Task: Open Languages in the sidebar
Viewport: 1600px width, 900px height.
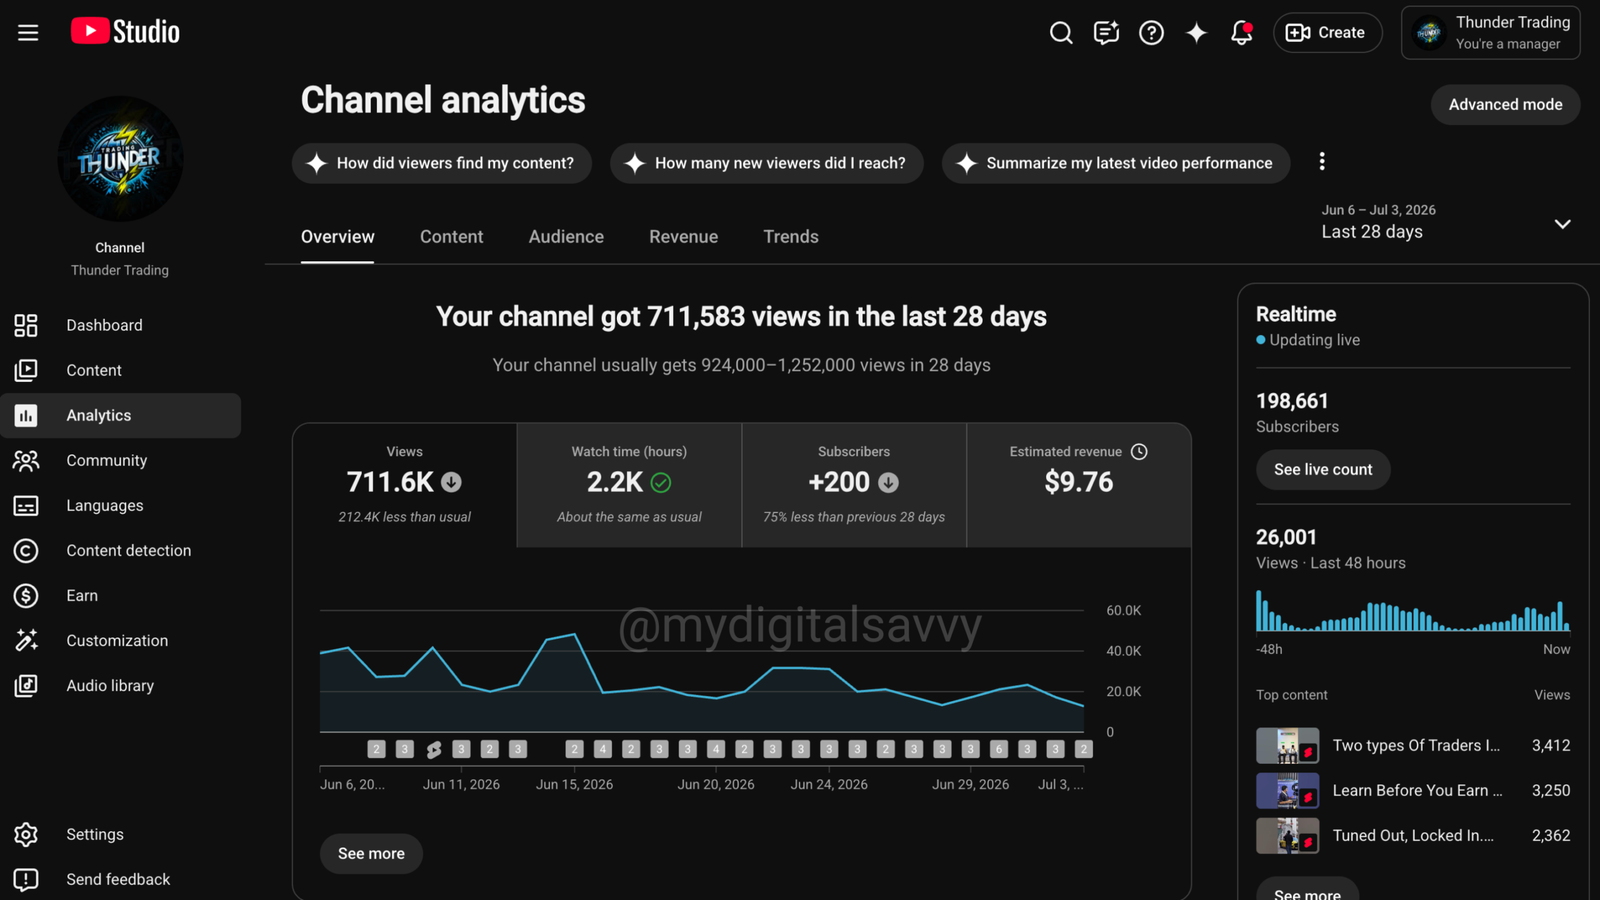Action: (x=120, y=505)
